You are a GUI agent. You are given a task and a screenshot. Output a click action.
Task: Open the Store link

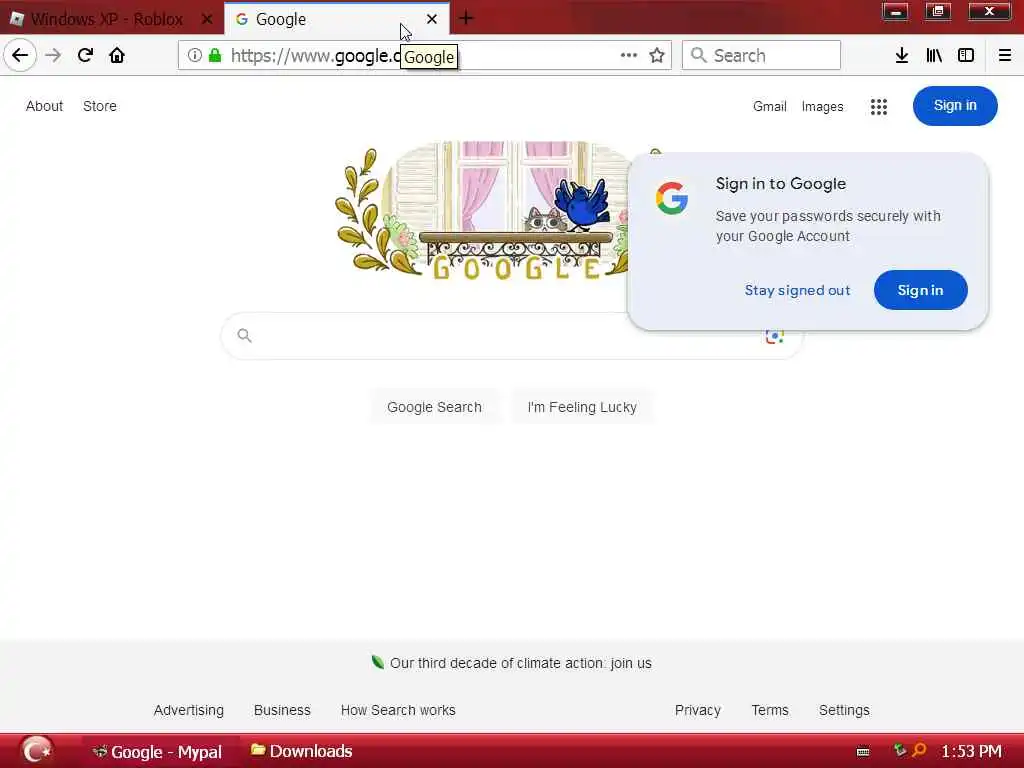tap(100, 106)
